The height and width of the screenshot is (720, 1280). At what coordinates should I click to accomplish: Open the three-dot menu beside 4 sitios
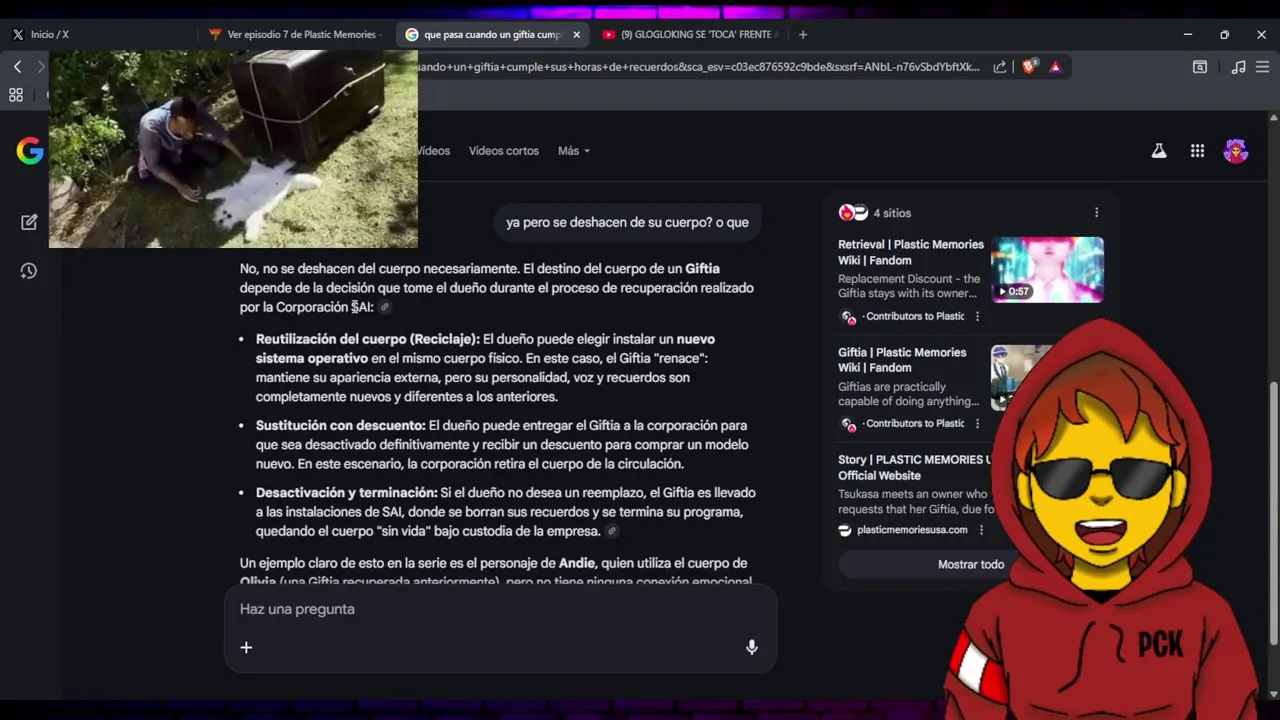[x=1096, y=213]
